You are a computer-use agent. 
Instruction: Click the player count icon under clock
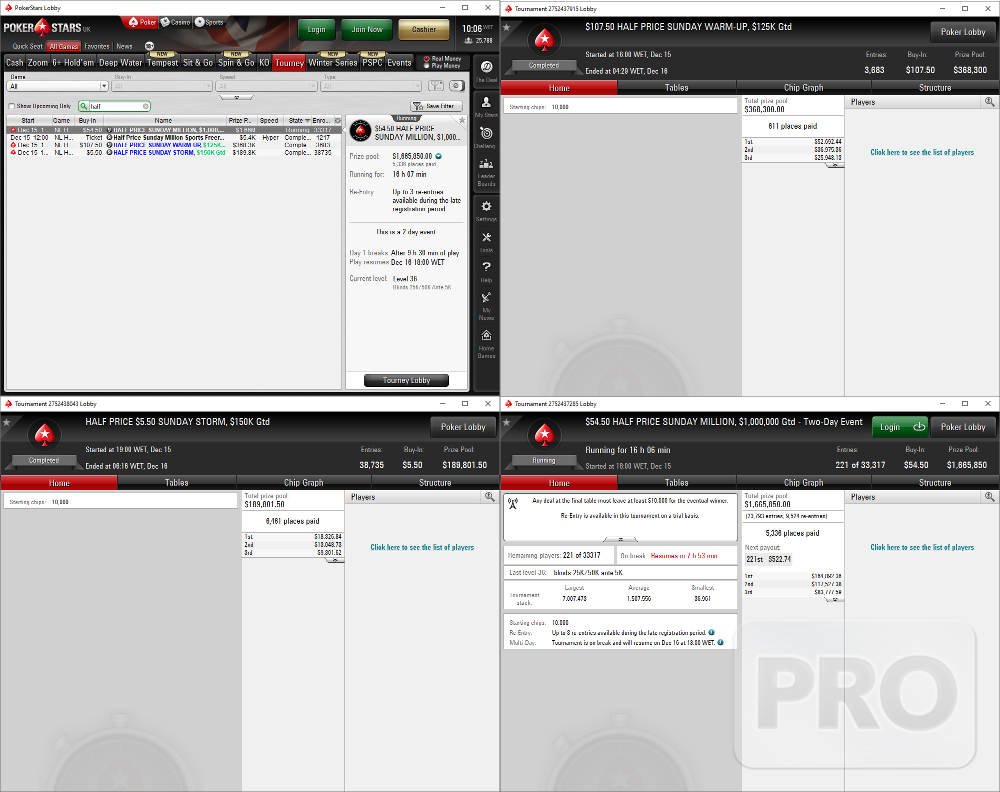(469, 40)
